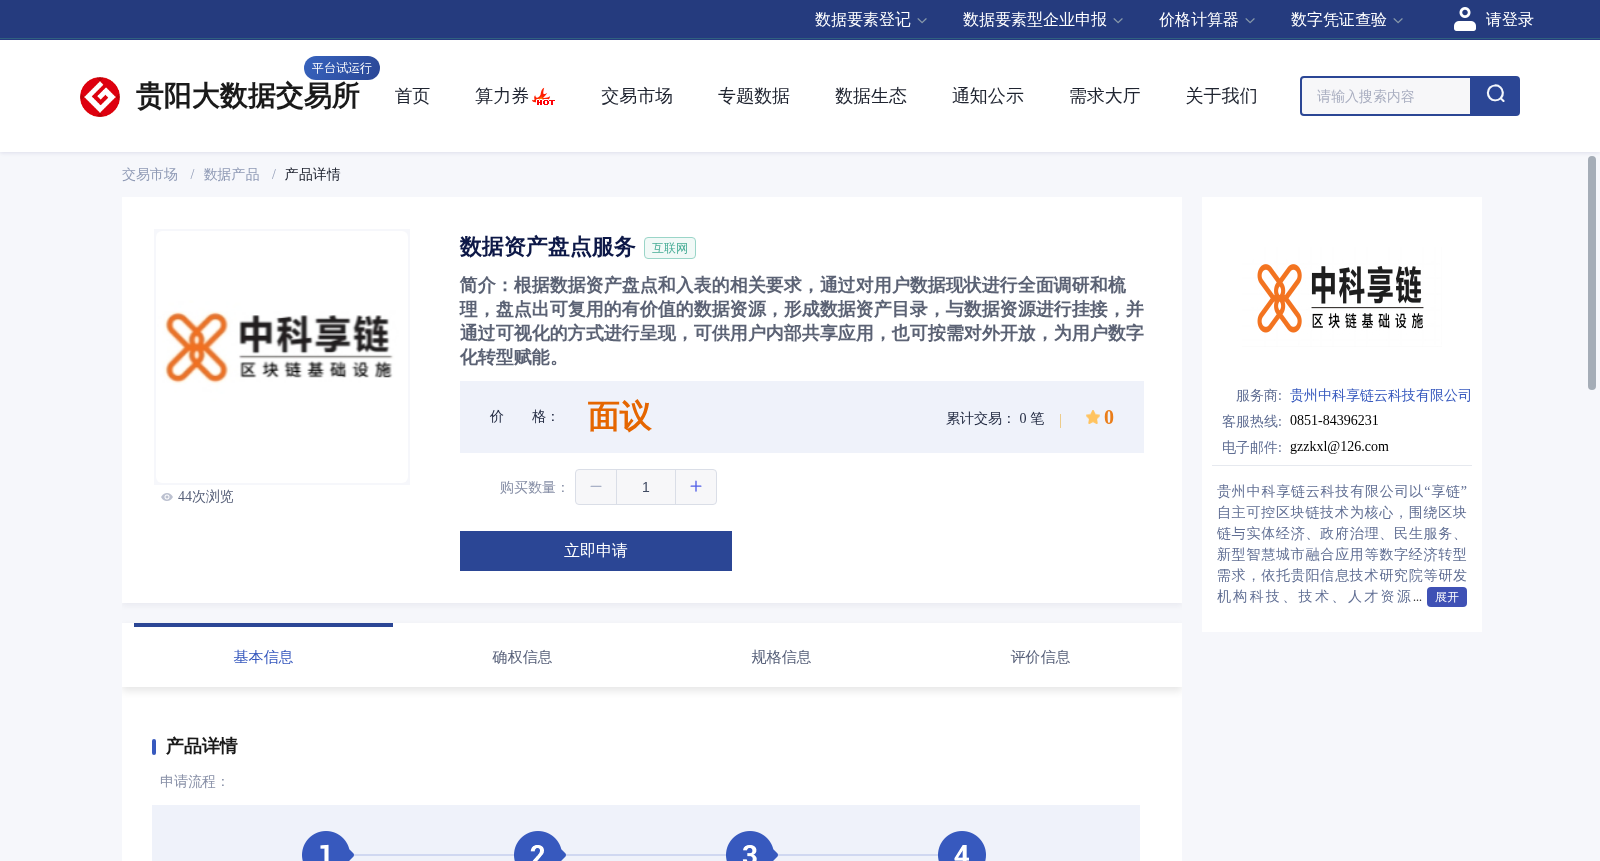Click the user avatar login icon

[x=1465, y=19]
